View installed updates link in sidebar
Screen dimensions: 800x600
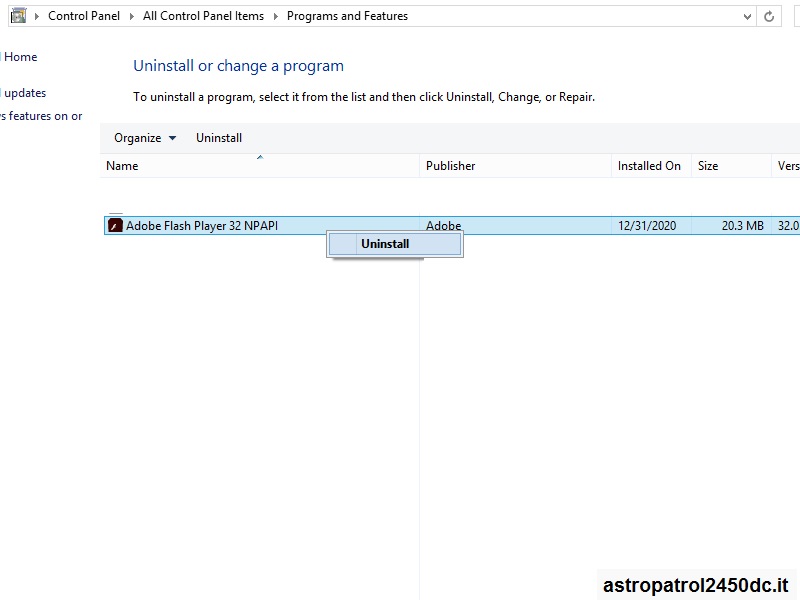point(24,93)
